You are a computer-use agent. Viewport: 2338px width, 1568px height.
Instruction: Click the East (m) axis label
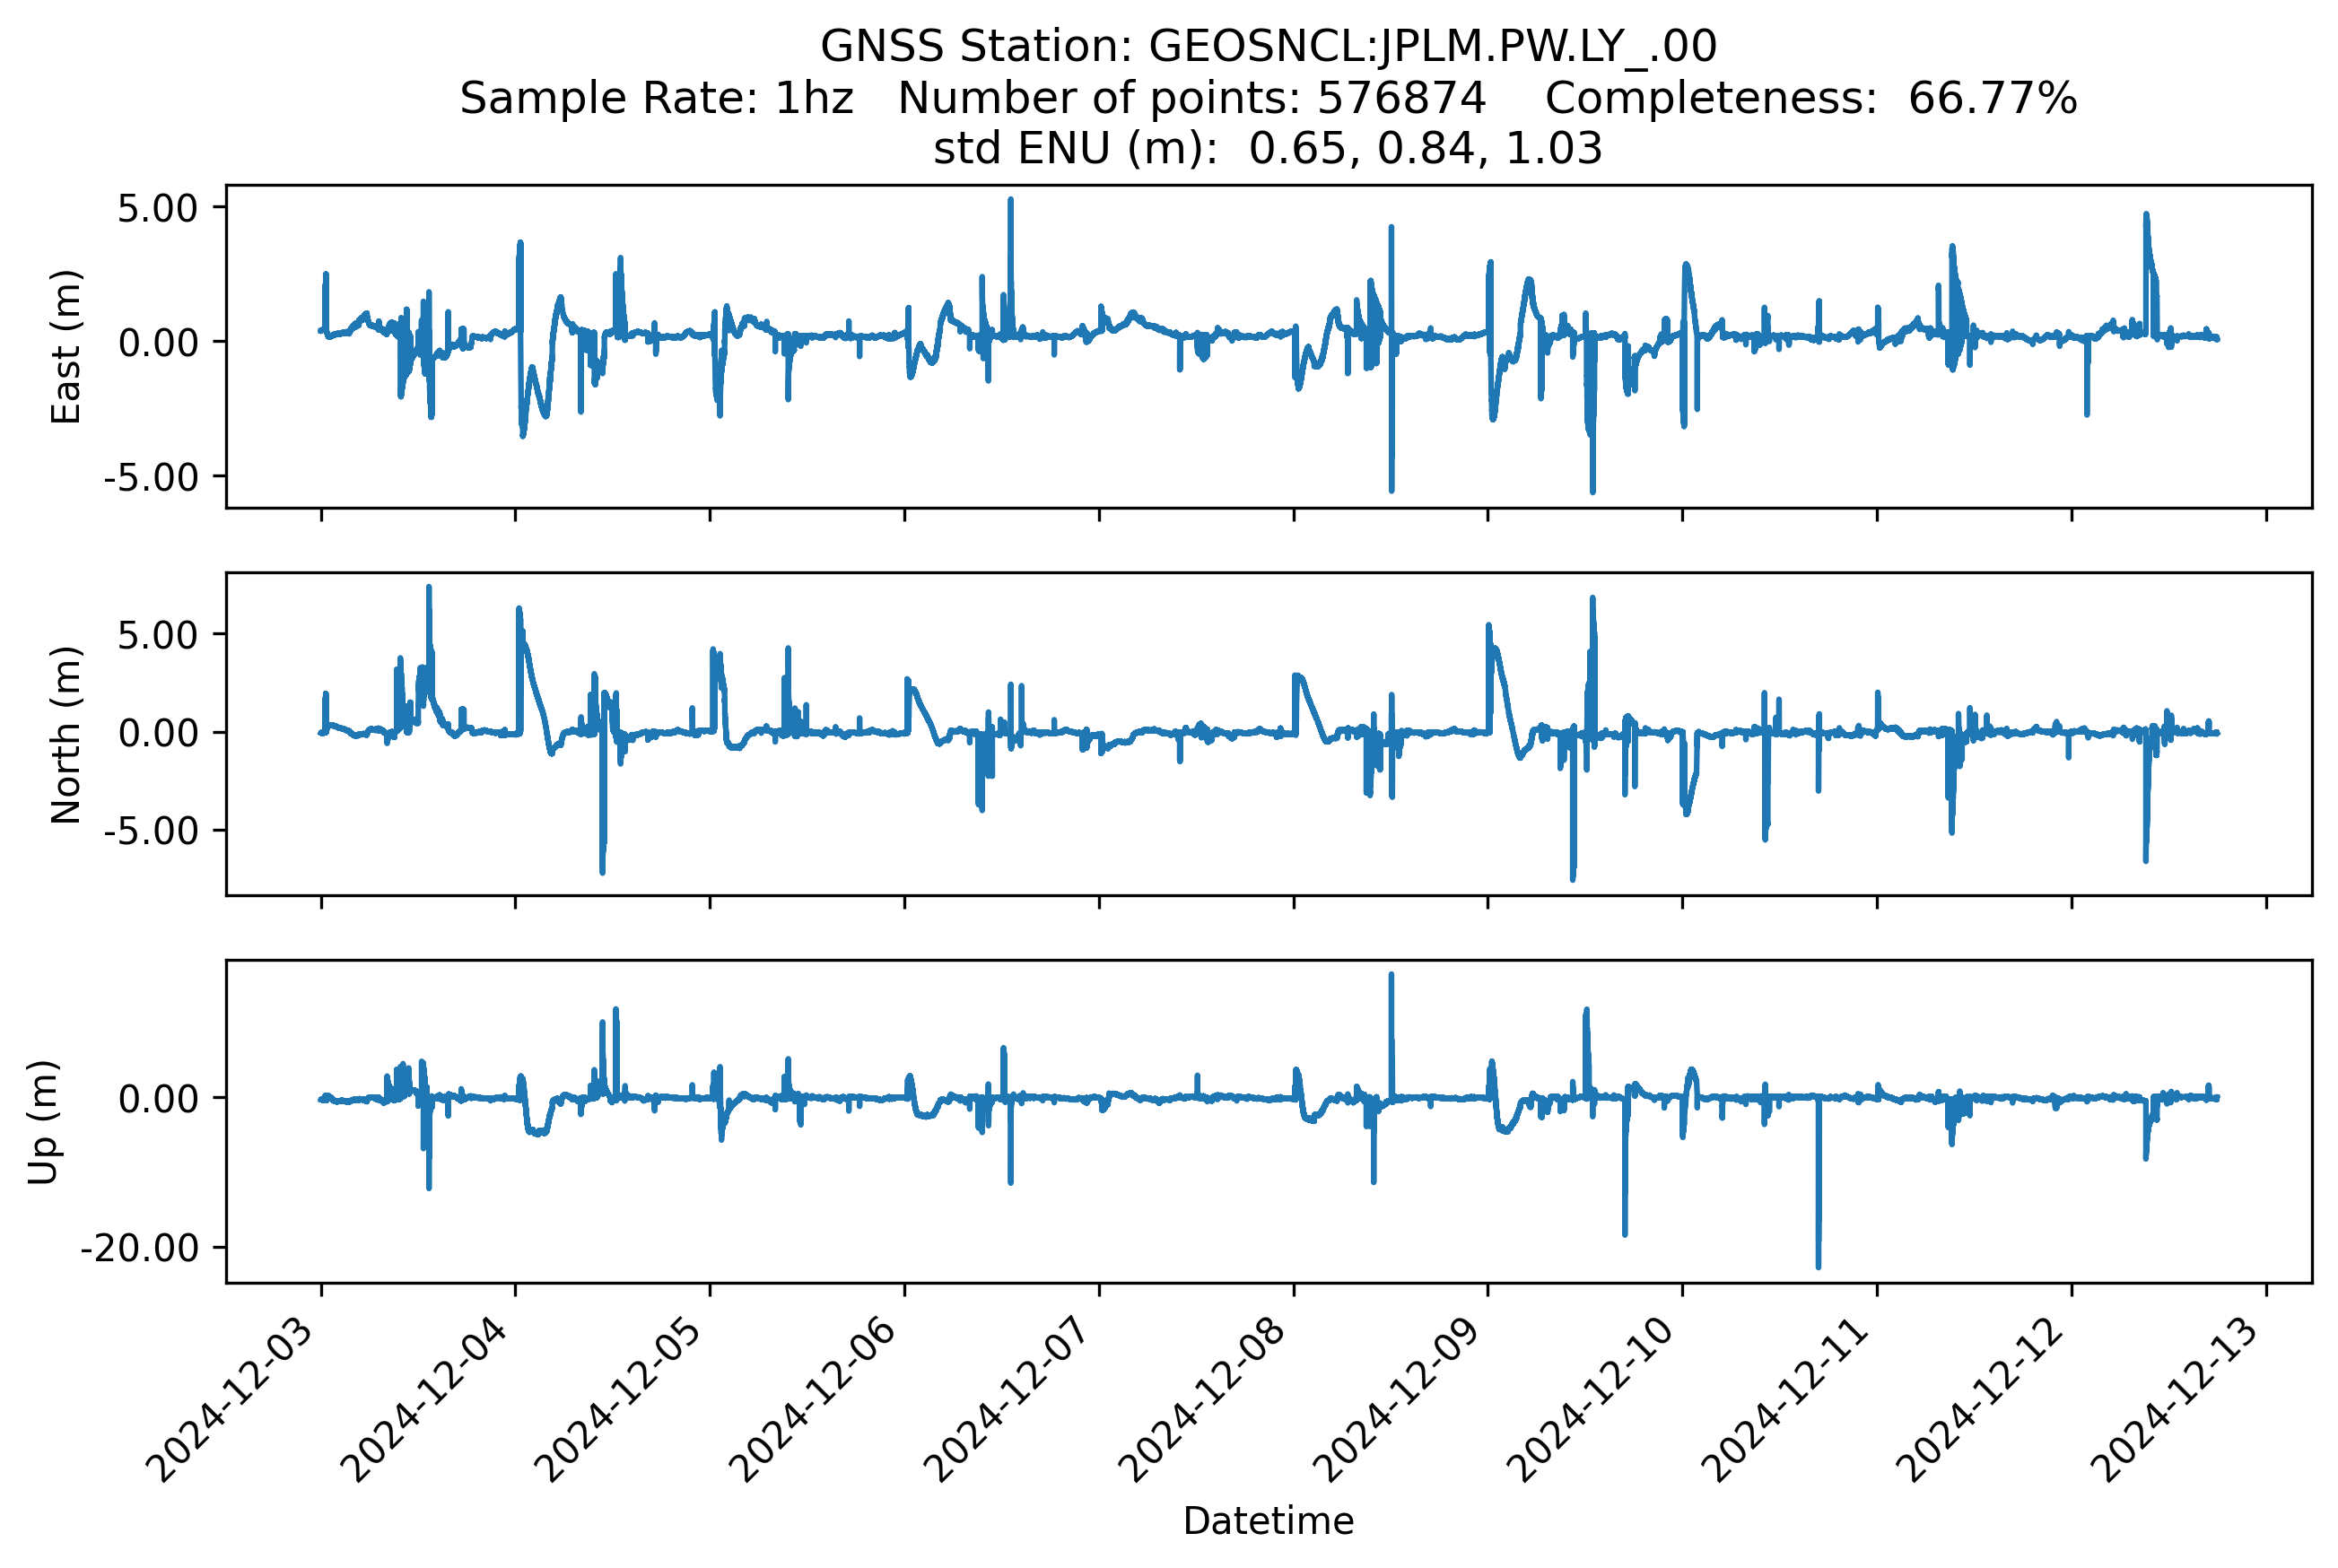[66, 346]
